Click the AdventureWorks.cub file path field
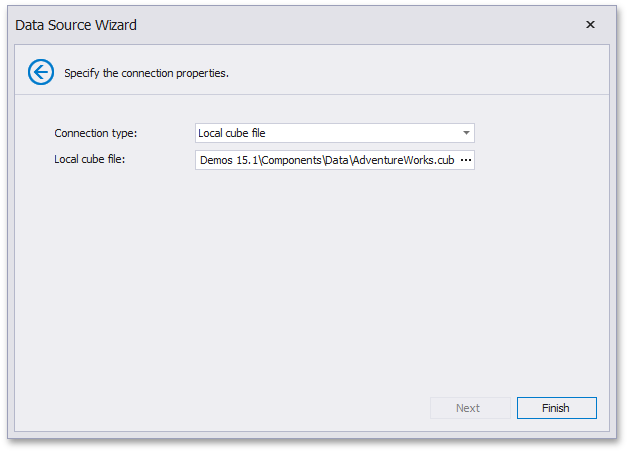The image size is (630, 454). pyautogui.click(x=326, y=160)
